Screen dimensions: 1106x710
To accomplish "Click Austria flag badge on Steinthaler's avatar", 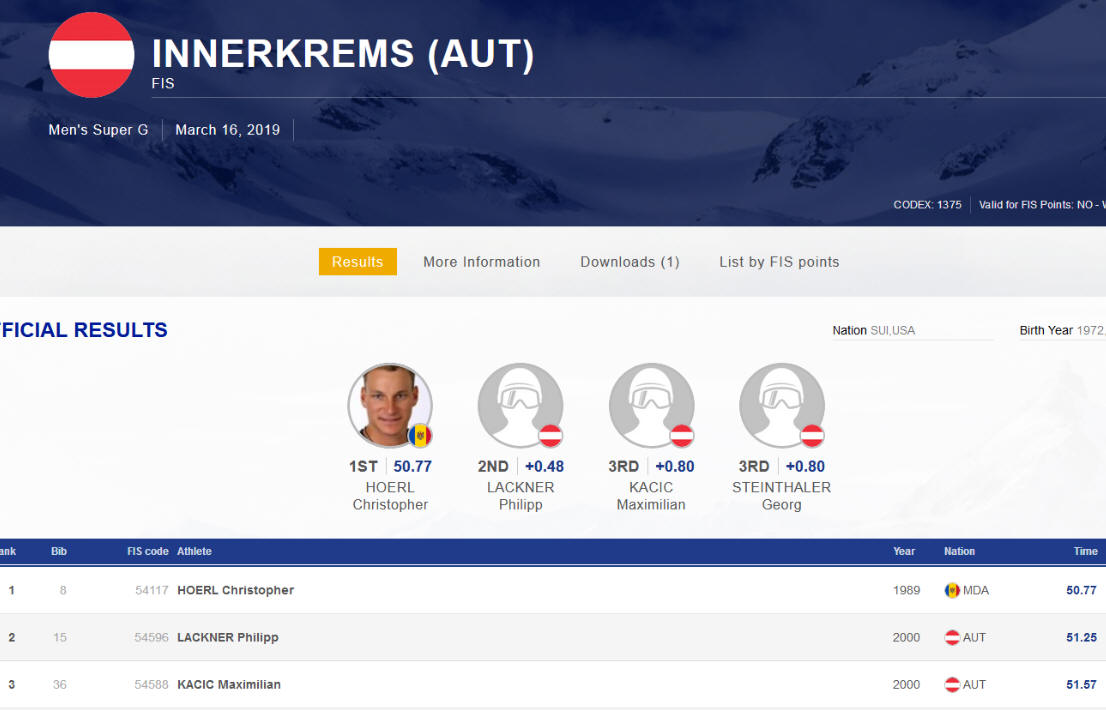I will [x=812, y=436].
